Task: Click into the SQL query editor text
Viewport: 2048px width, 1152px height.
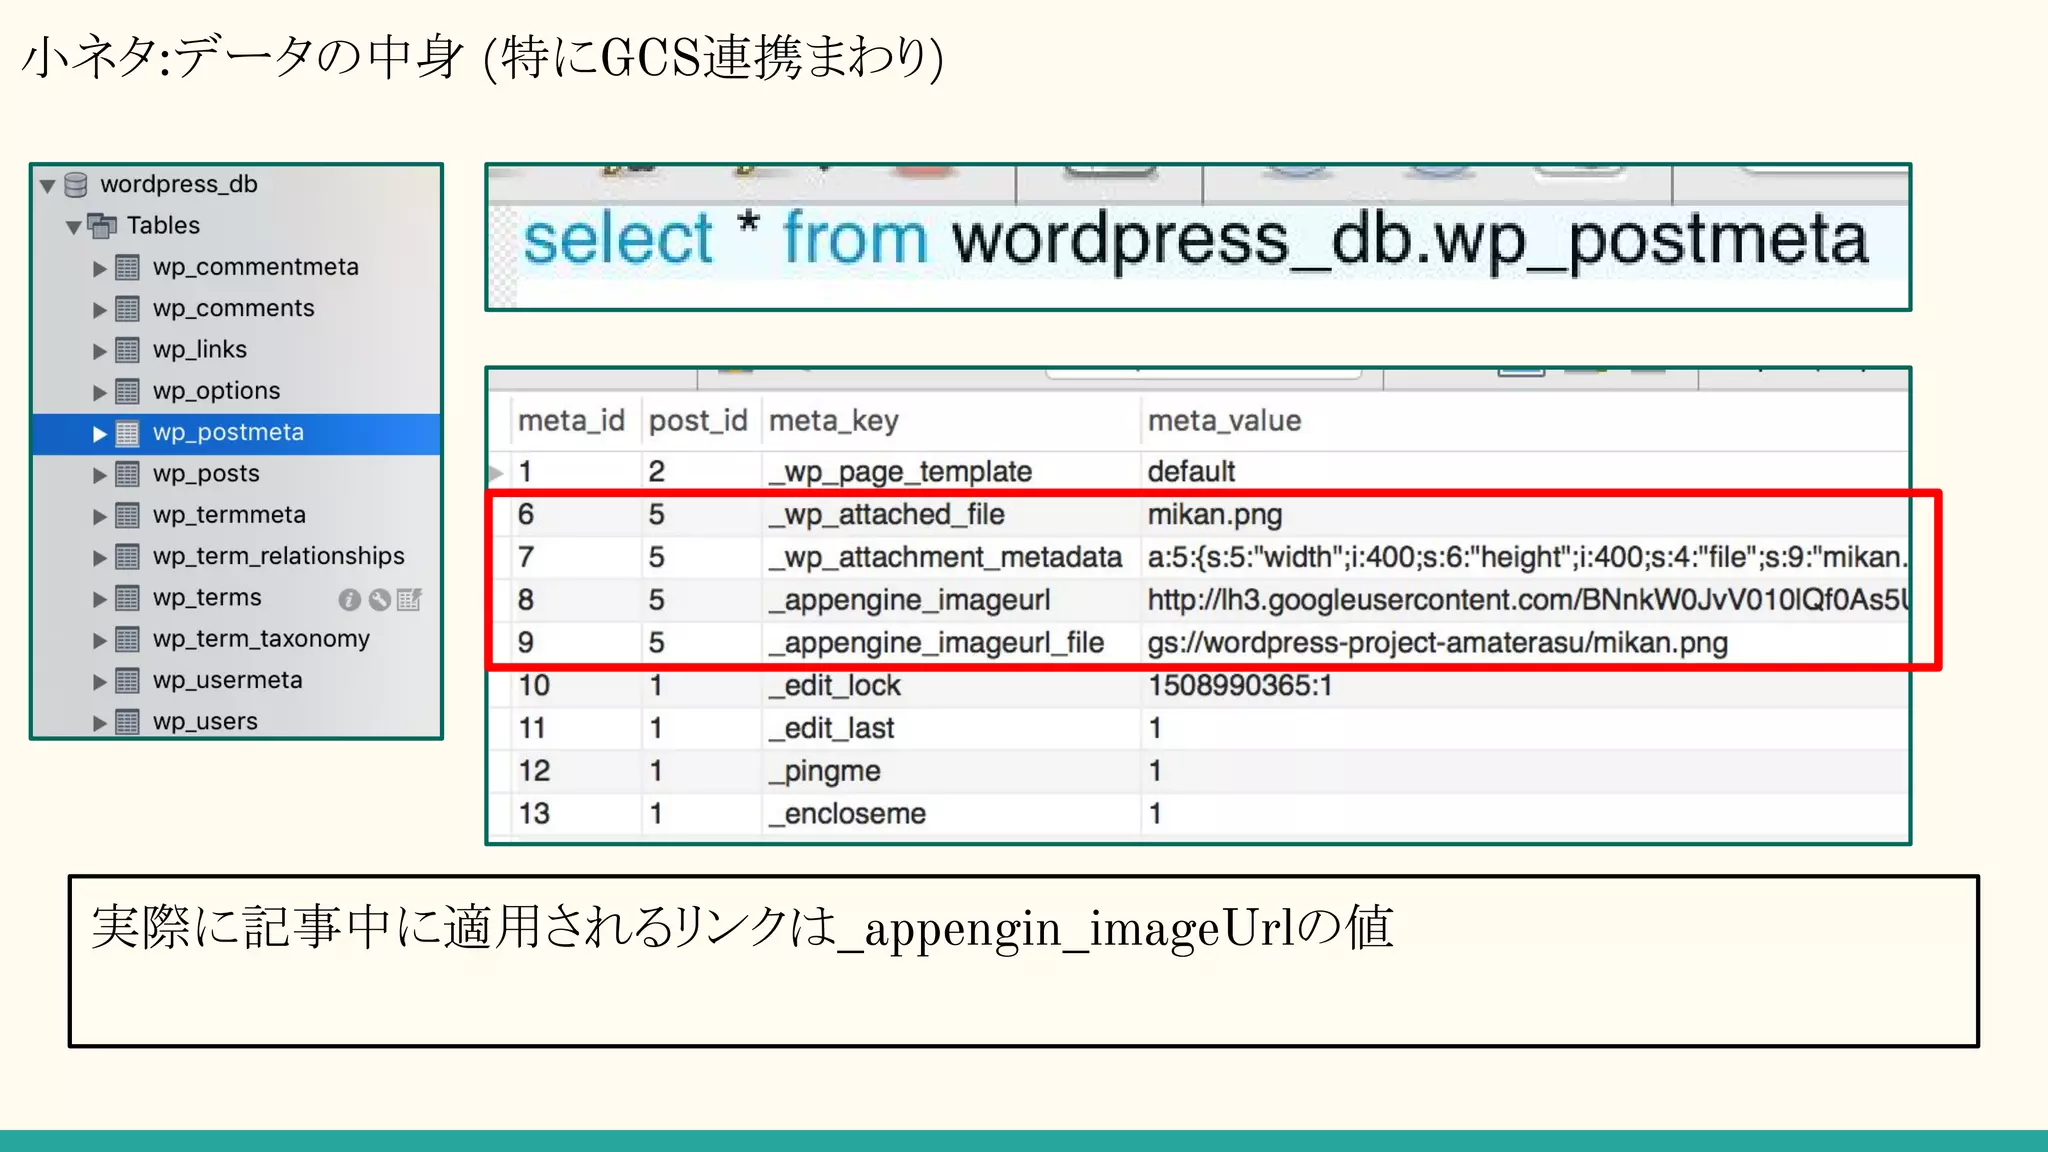Action: [1195, 240]
